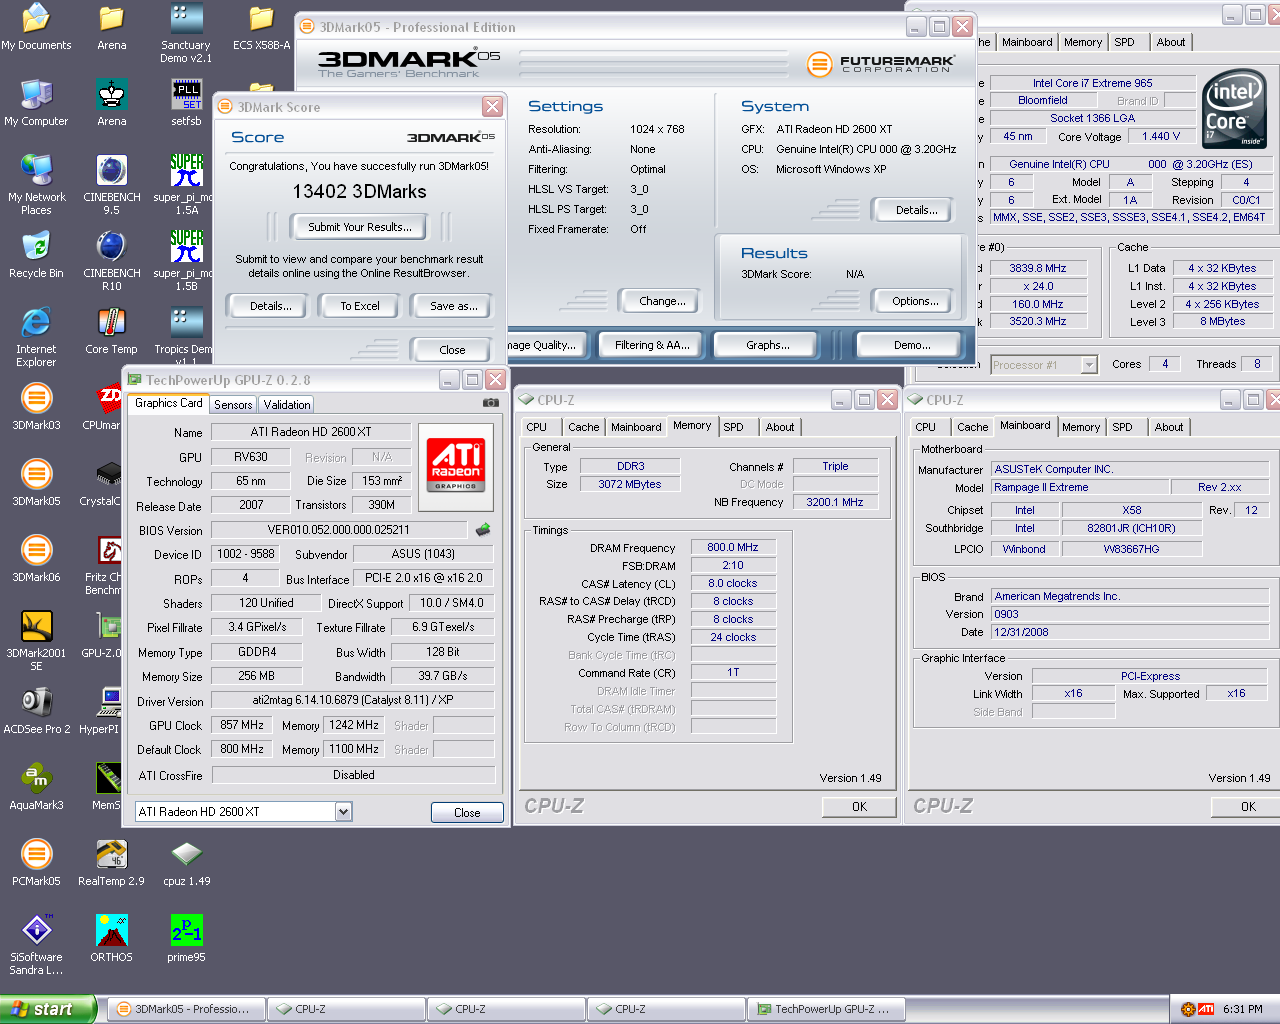The height and width of the screenshot is (1024, 1280).
Task: Switch to Validation tab in GPU-Z
Action: [287, 405]
